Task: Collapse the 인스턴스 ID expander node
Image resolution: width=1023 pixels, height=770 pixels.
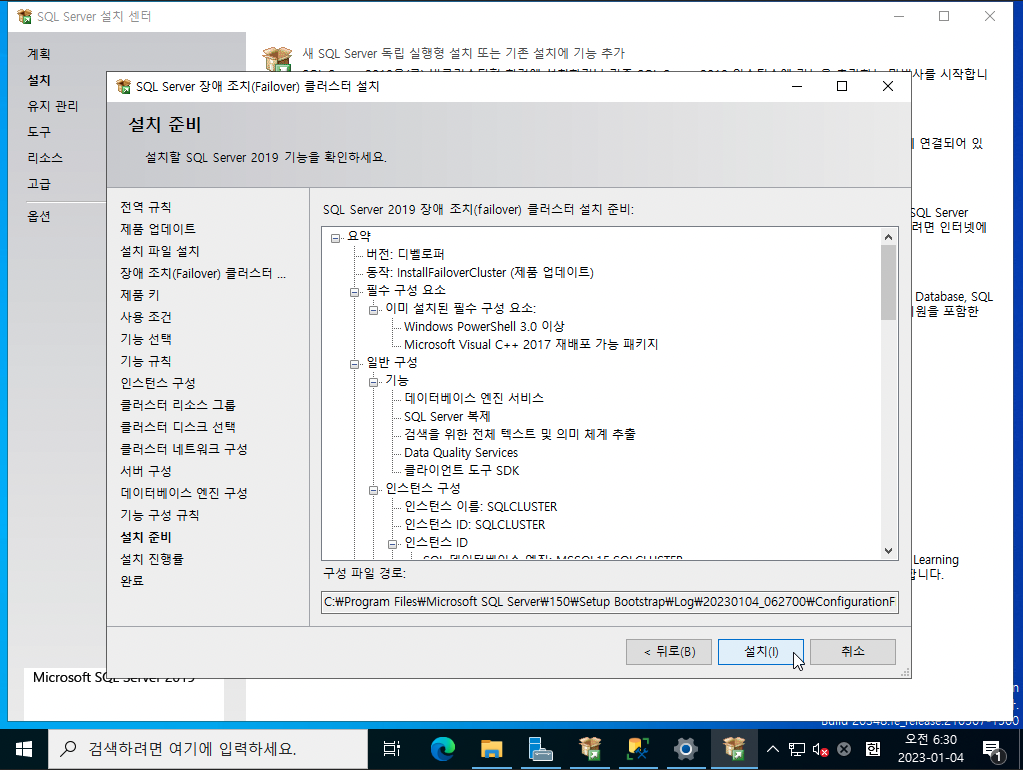Action: 392,544
